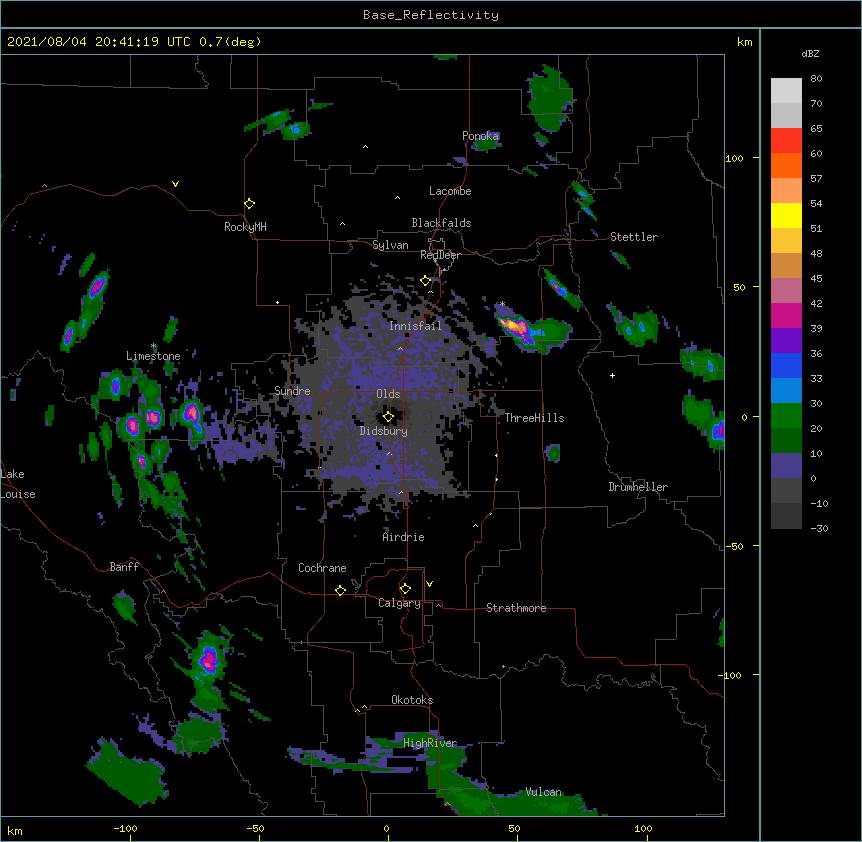Click the Airdrie label
The height and width of the screenshot is (842, 862).
[403, 537]
